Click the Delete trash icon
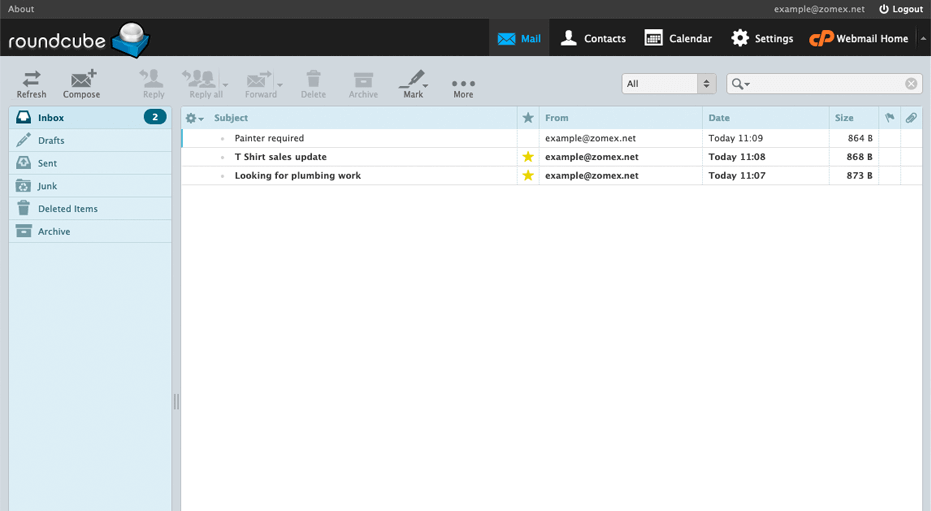Screen dimensions: 931x511 (x=313, y=84)
